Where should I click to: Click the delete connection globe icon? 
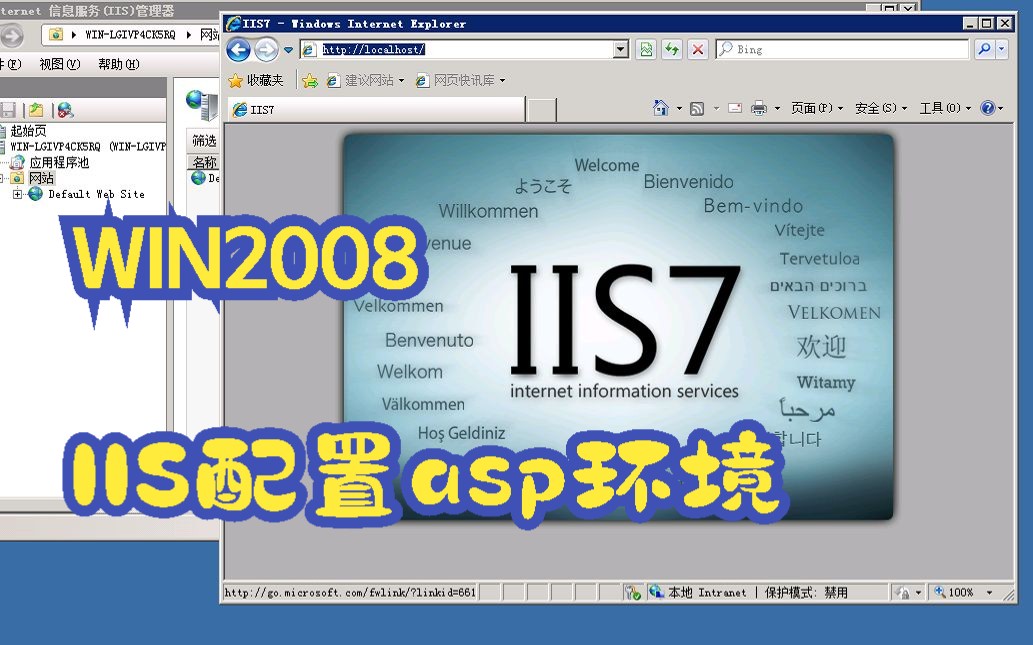65,110
